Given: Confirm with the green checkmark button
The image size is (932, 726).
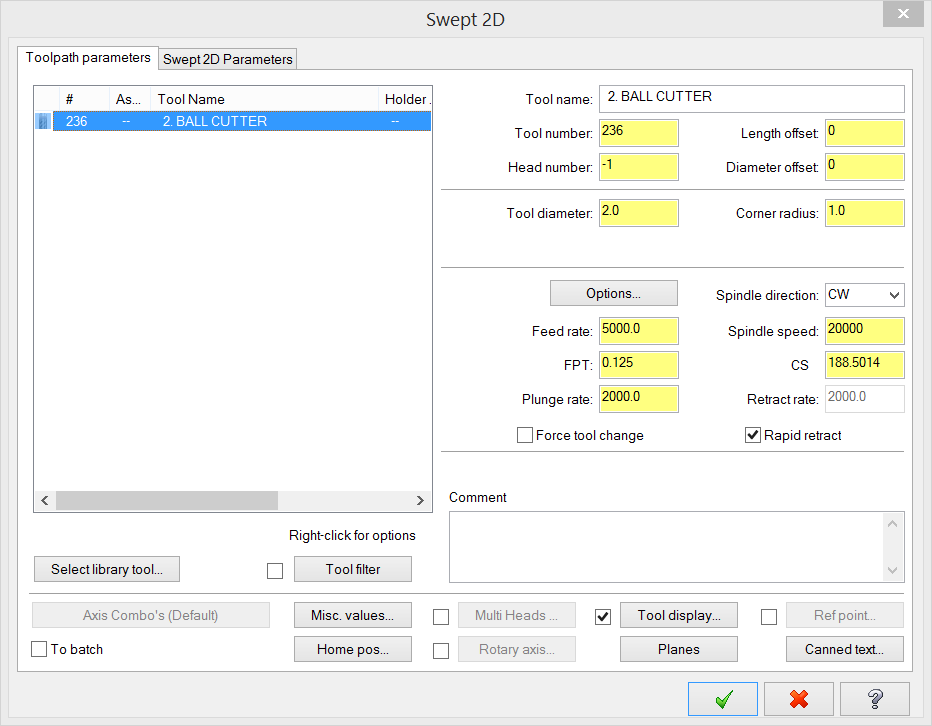Looking at the screenshot, I should [x=722, y=699].
